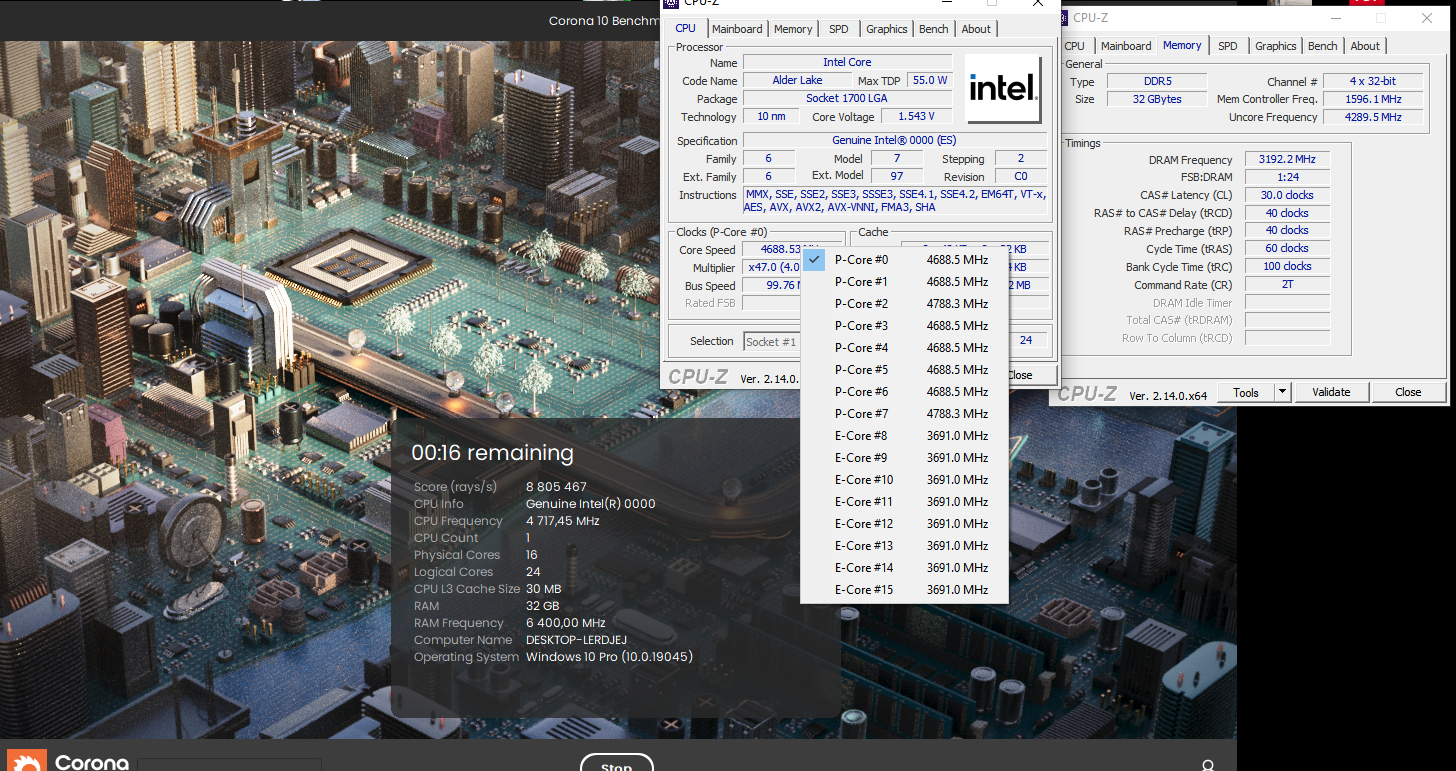This screenshot has height=771, width=1456.
Task: Select E-Core #12 menu entry
Action: 904,524
